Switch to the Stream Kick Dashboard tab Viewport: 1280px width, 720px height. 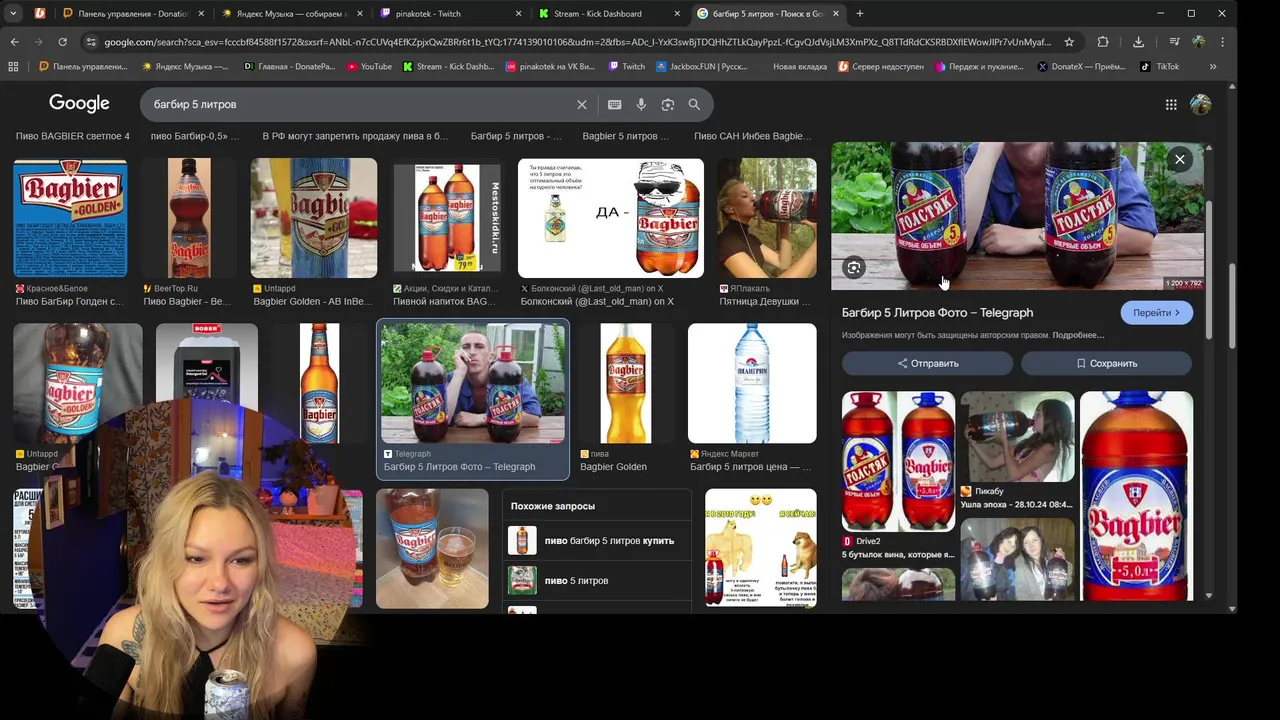tap(610, 13)
